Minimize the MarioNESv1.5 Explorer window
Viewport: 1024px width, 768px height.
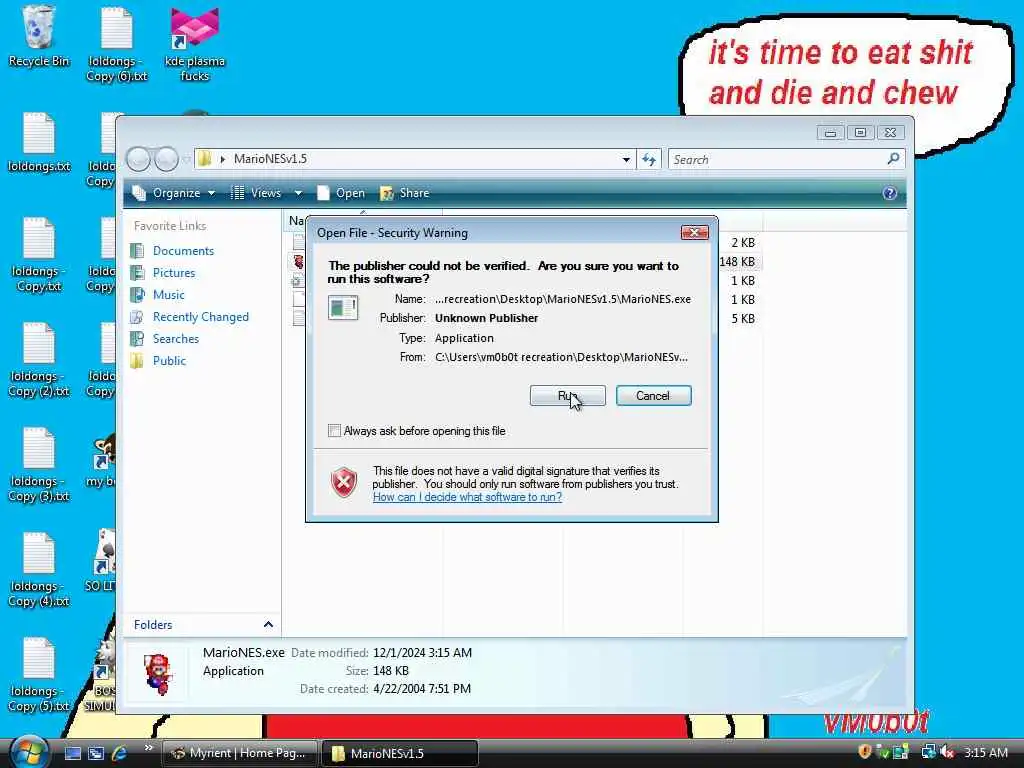point(830,133)
